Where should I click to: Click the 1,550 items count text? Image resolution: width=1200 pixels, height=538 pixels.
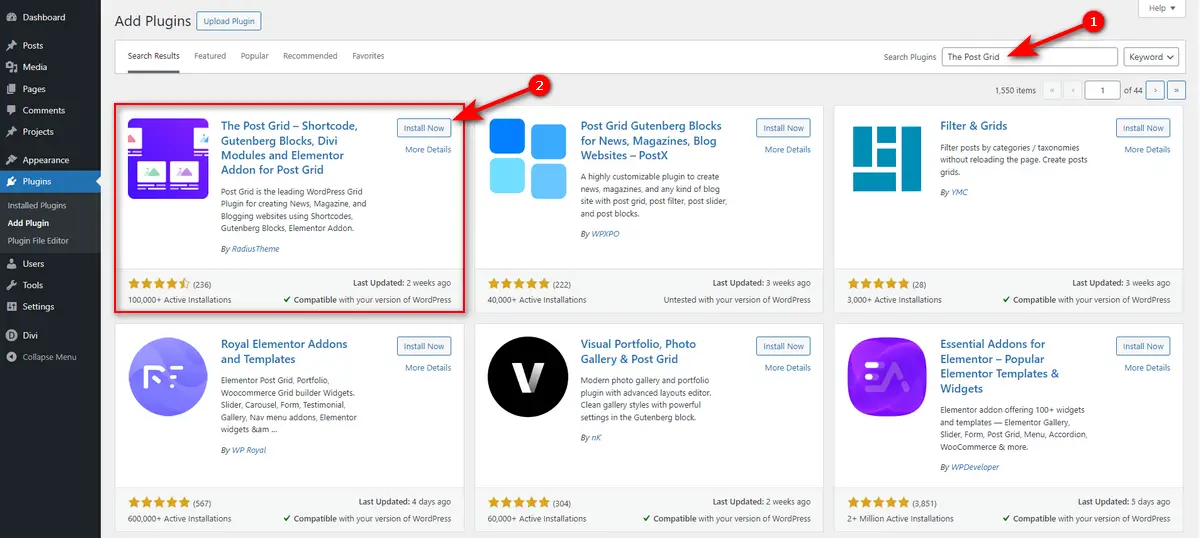(x=1016, y=91)
